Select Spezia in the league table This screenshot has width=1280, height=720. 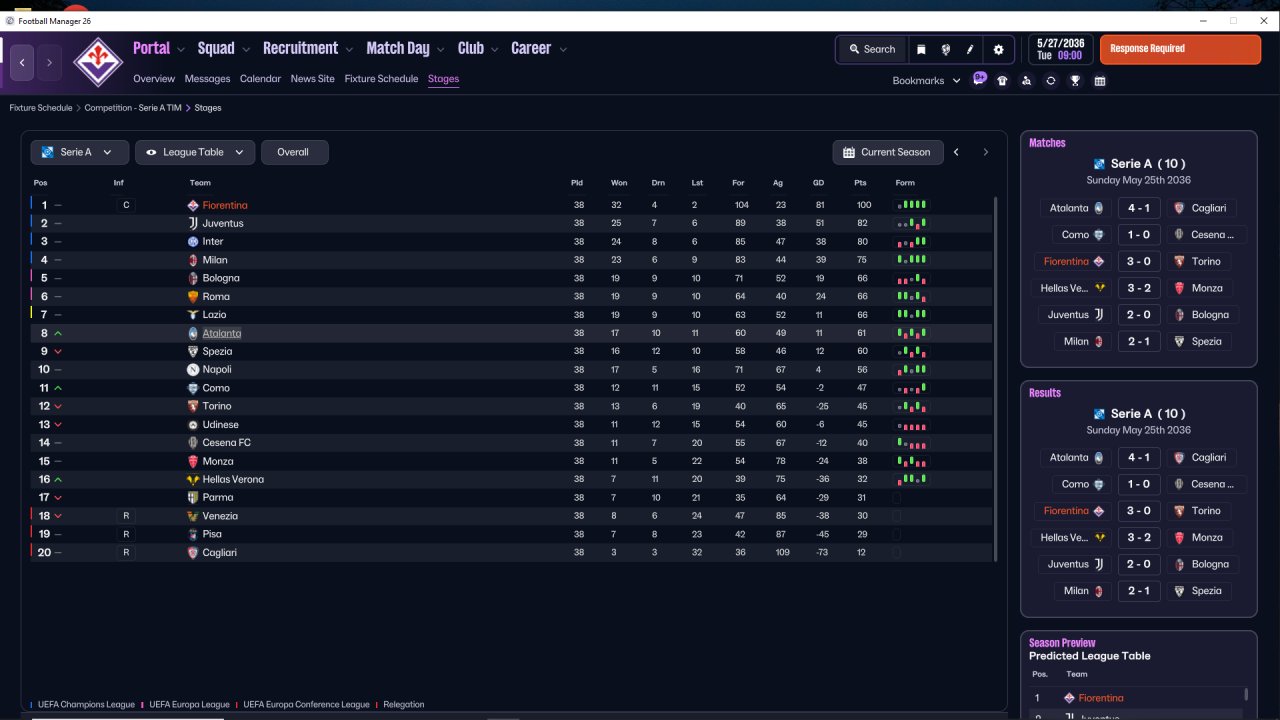click(217, 352)
